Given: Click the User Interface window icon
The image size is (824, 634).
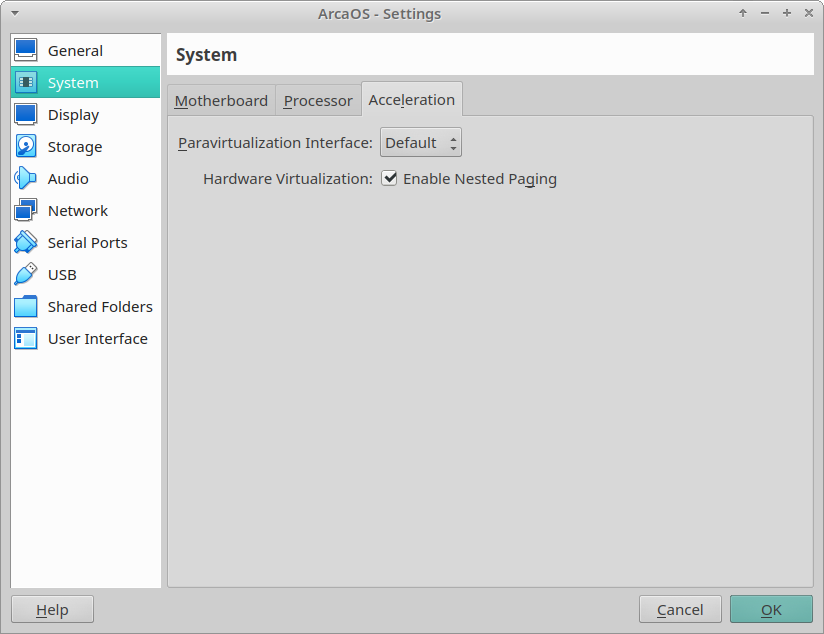Looking at the screenshot, I should pos(26,339).
